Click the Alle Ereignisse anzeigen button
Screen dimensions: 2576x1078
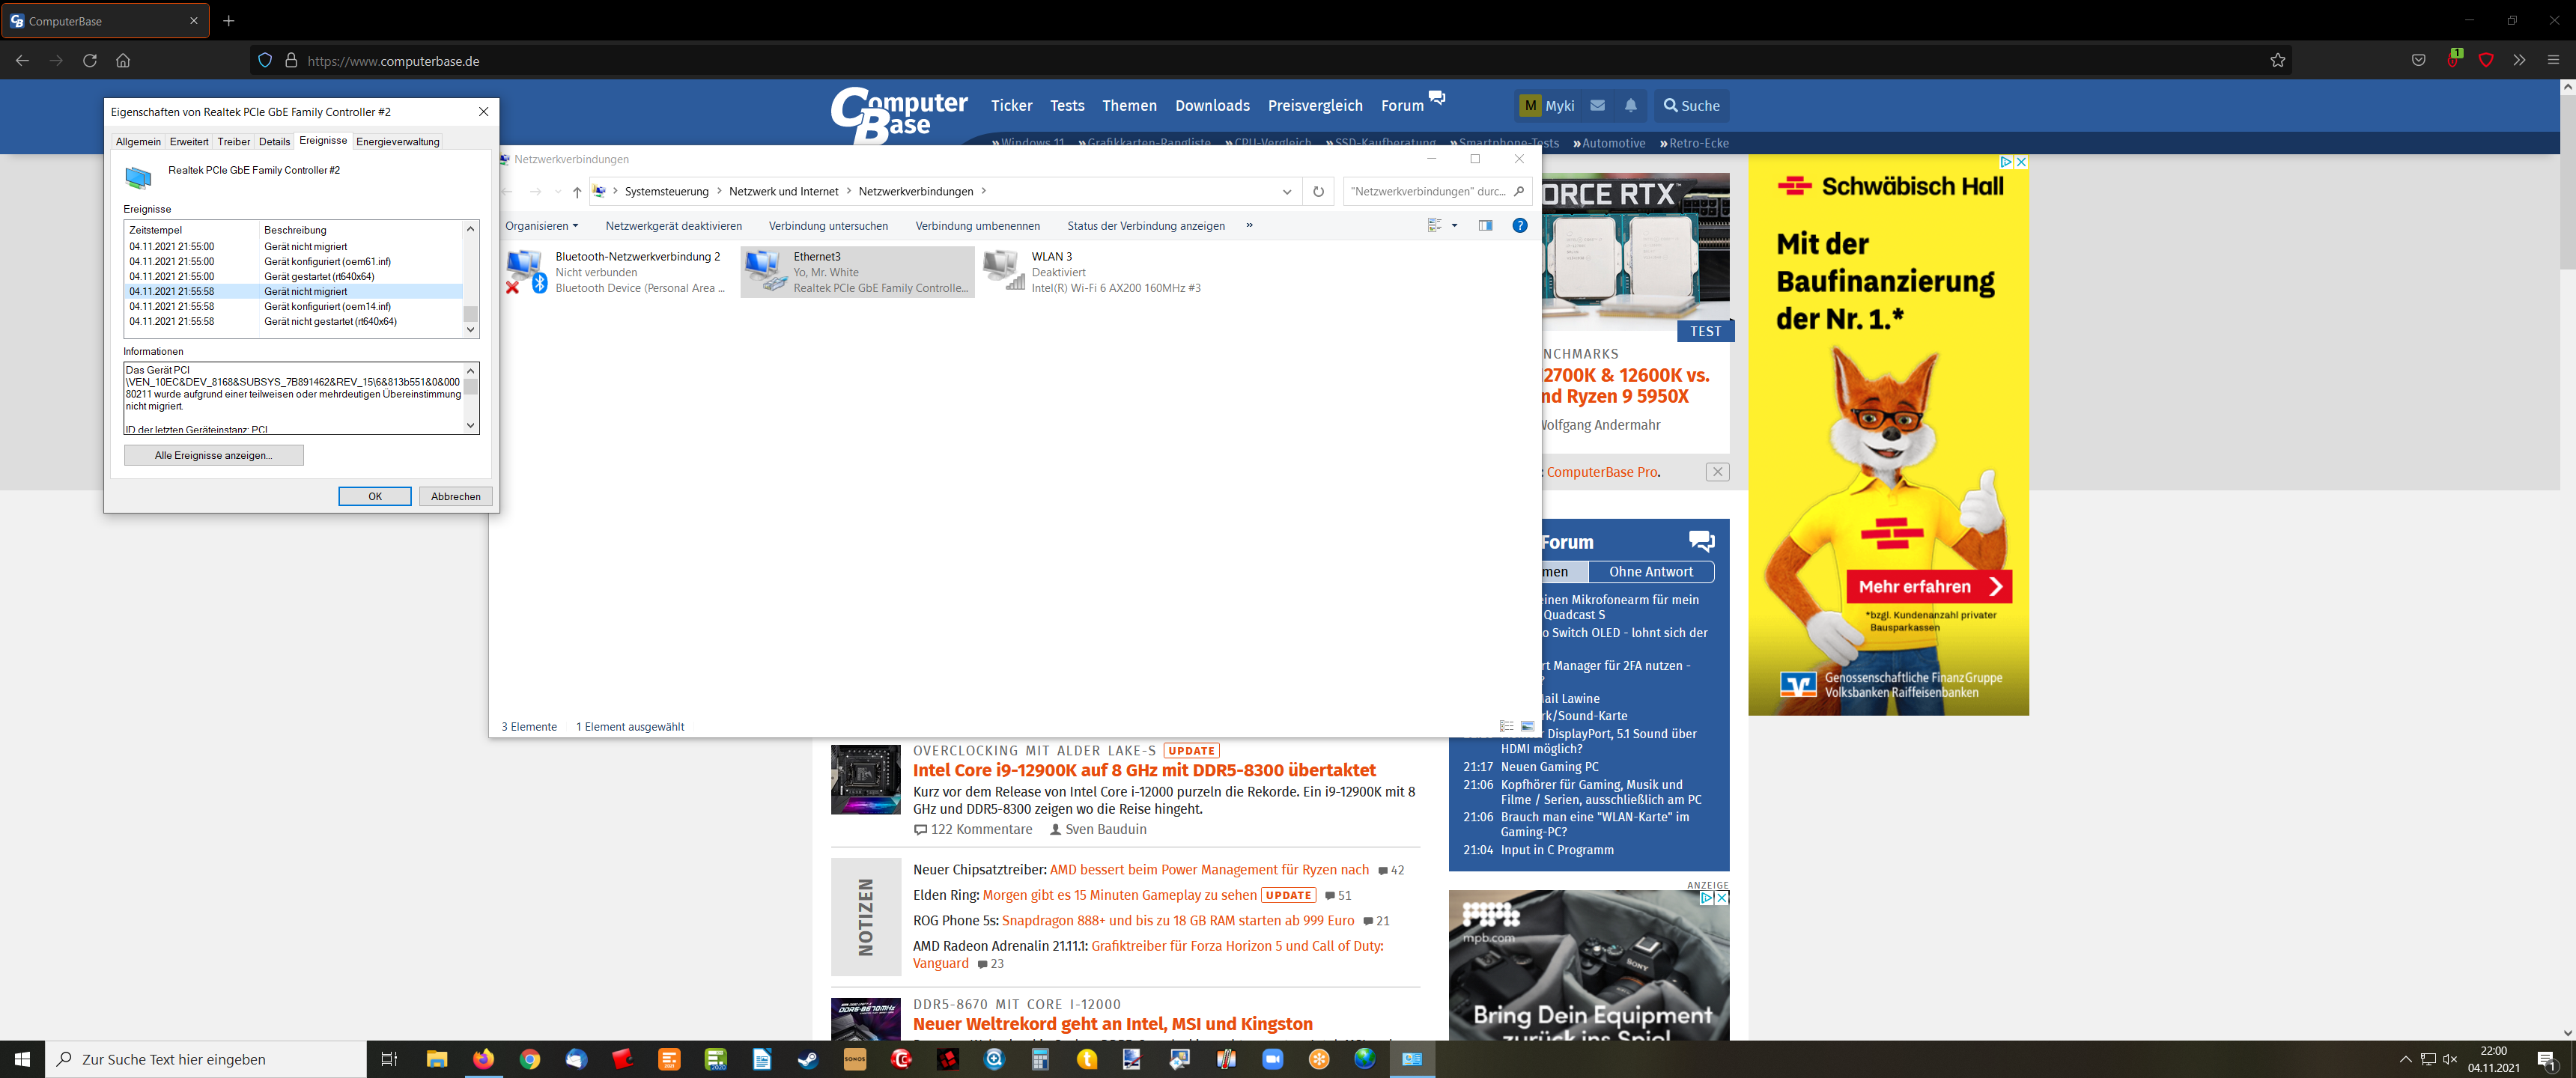click(213, 454)
